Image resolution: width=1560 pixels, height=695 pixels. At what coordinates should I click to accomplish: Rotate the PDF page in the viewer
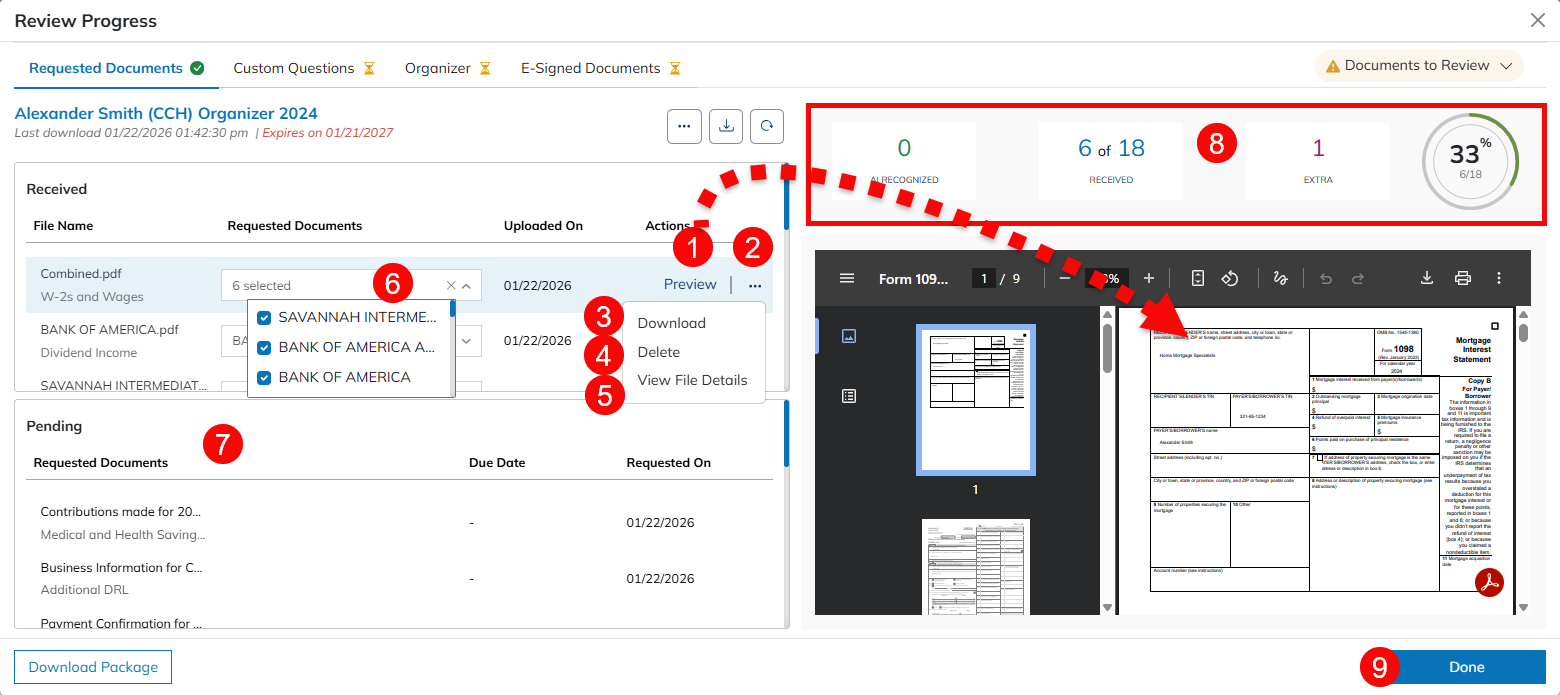[x=1231, y=278]
